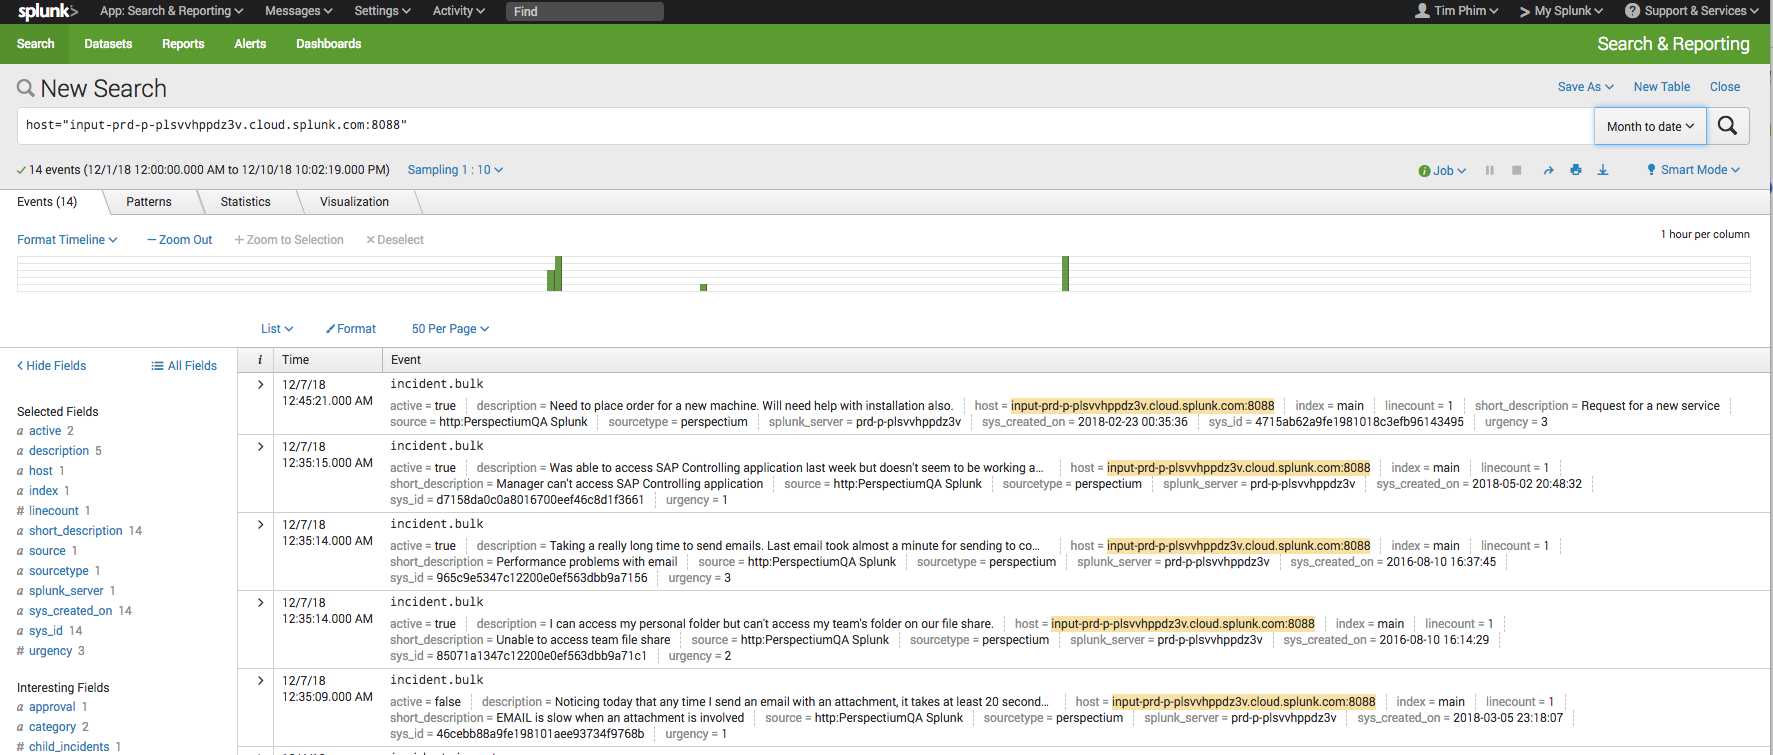The image size is (1773, 755).
Task: Open the Smart Mode dropdown
Action: coord(1693,170)
